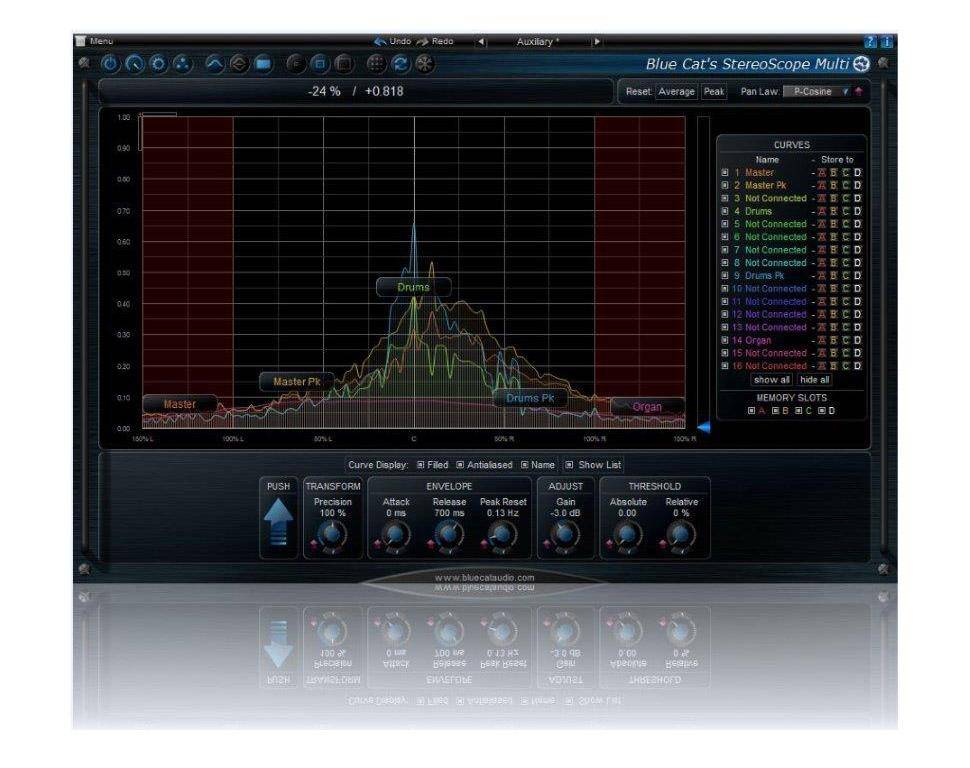
Task: Click the power bypass icon in toolbar
Action: pos(110,64)
